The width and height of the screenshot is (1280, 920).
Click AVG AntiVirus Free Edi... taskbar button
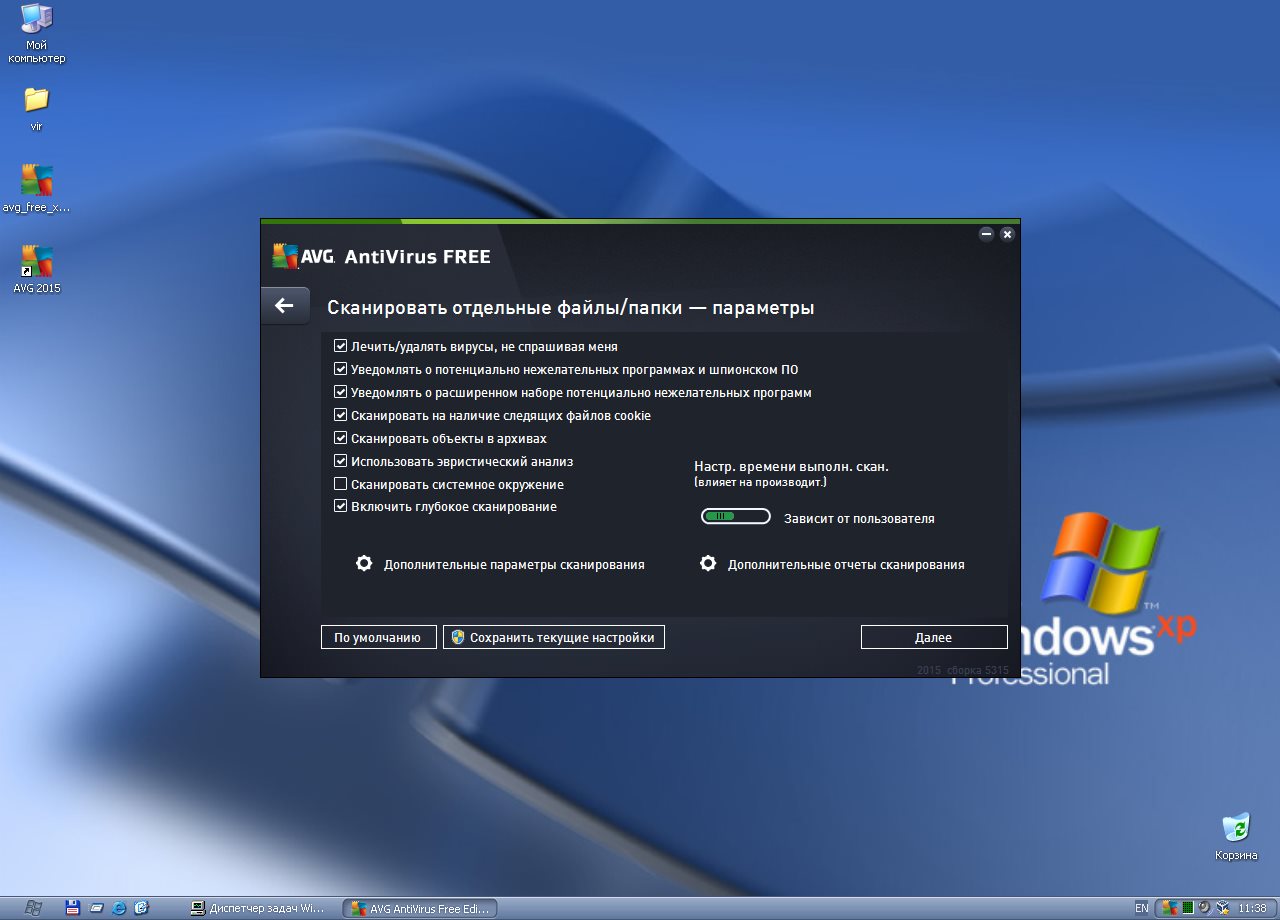420,908
